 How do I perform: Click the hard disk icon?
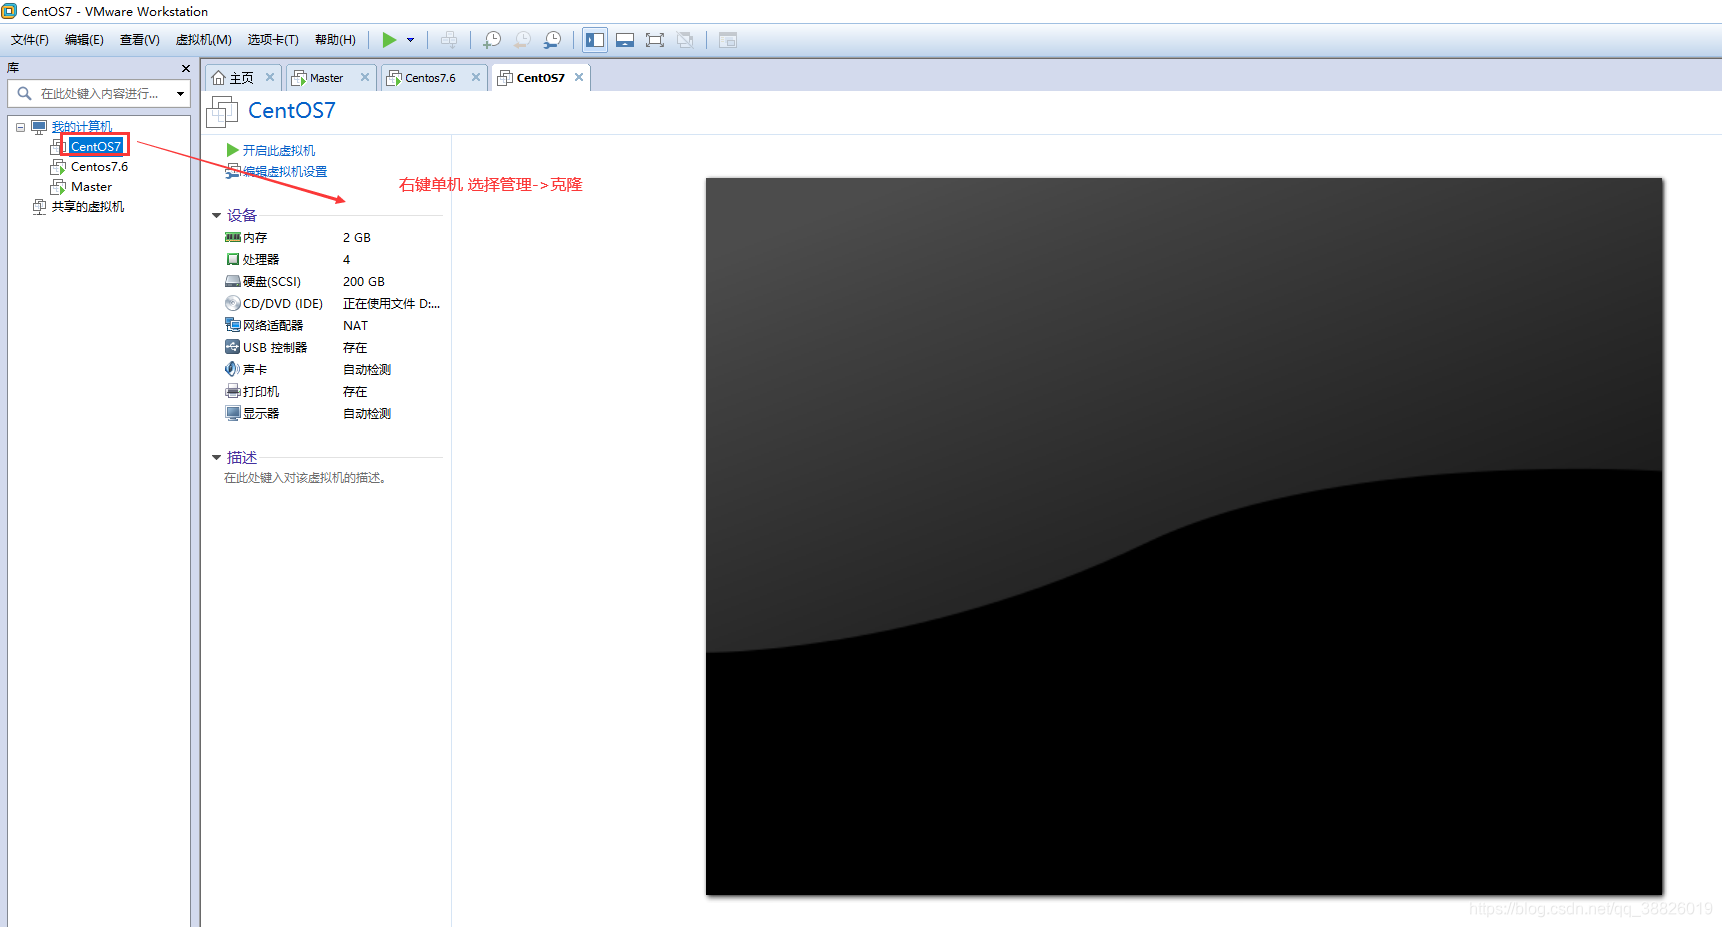point(233,281)
